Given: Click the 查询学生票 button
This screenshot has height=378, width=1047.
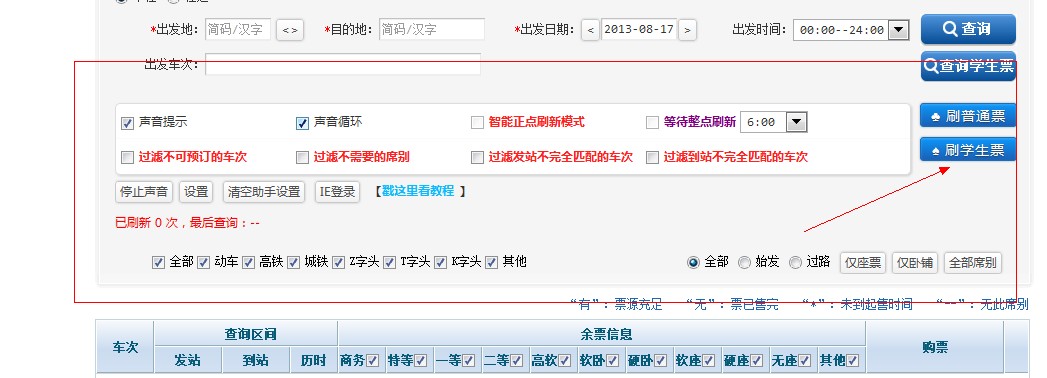Looking at the screenshot, I should pyautogui.click(x=968, y=66).
